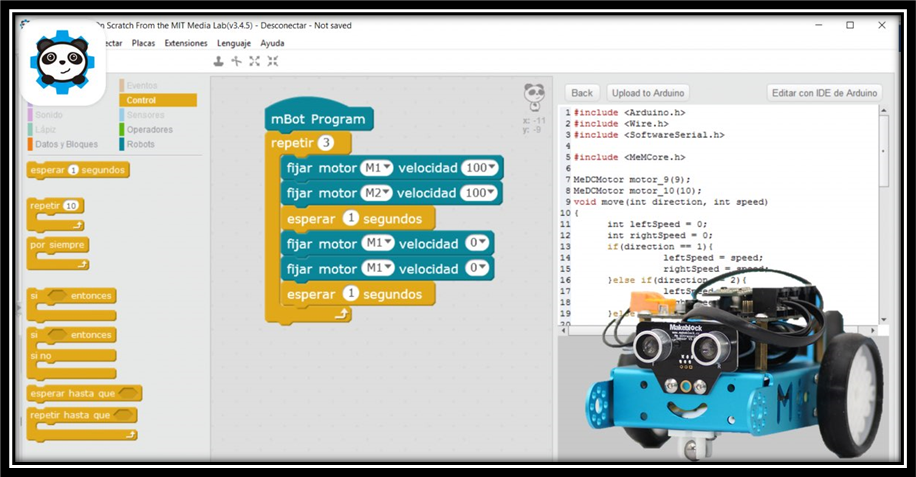Click the seconds value in the palette esperar block
This screenshot has height=477, width=916.
[73, 170]
